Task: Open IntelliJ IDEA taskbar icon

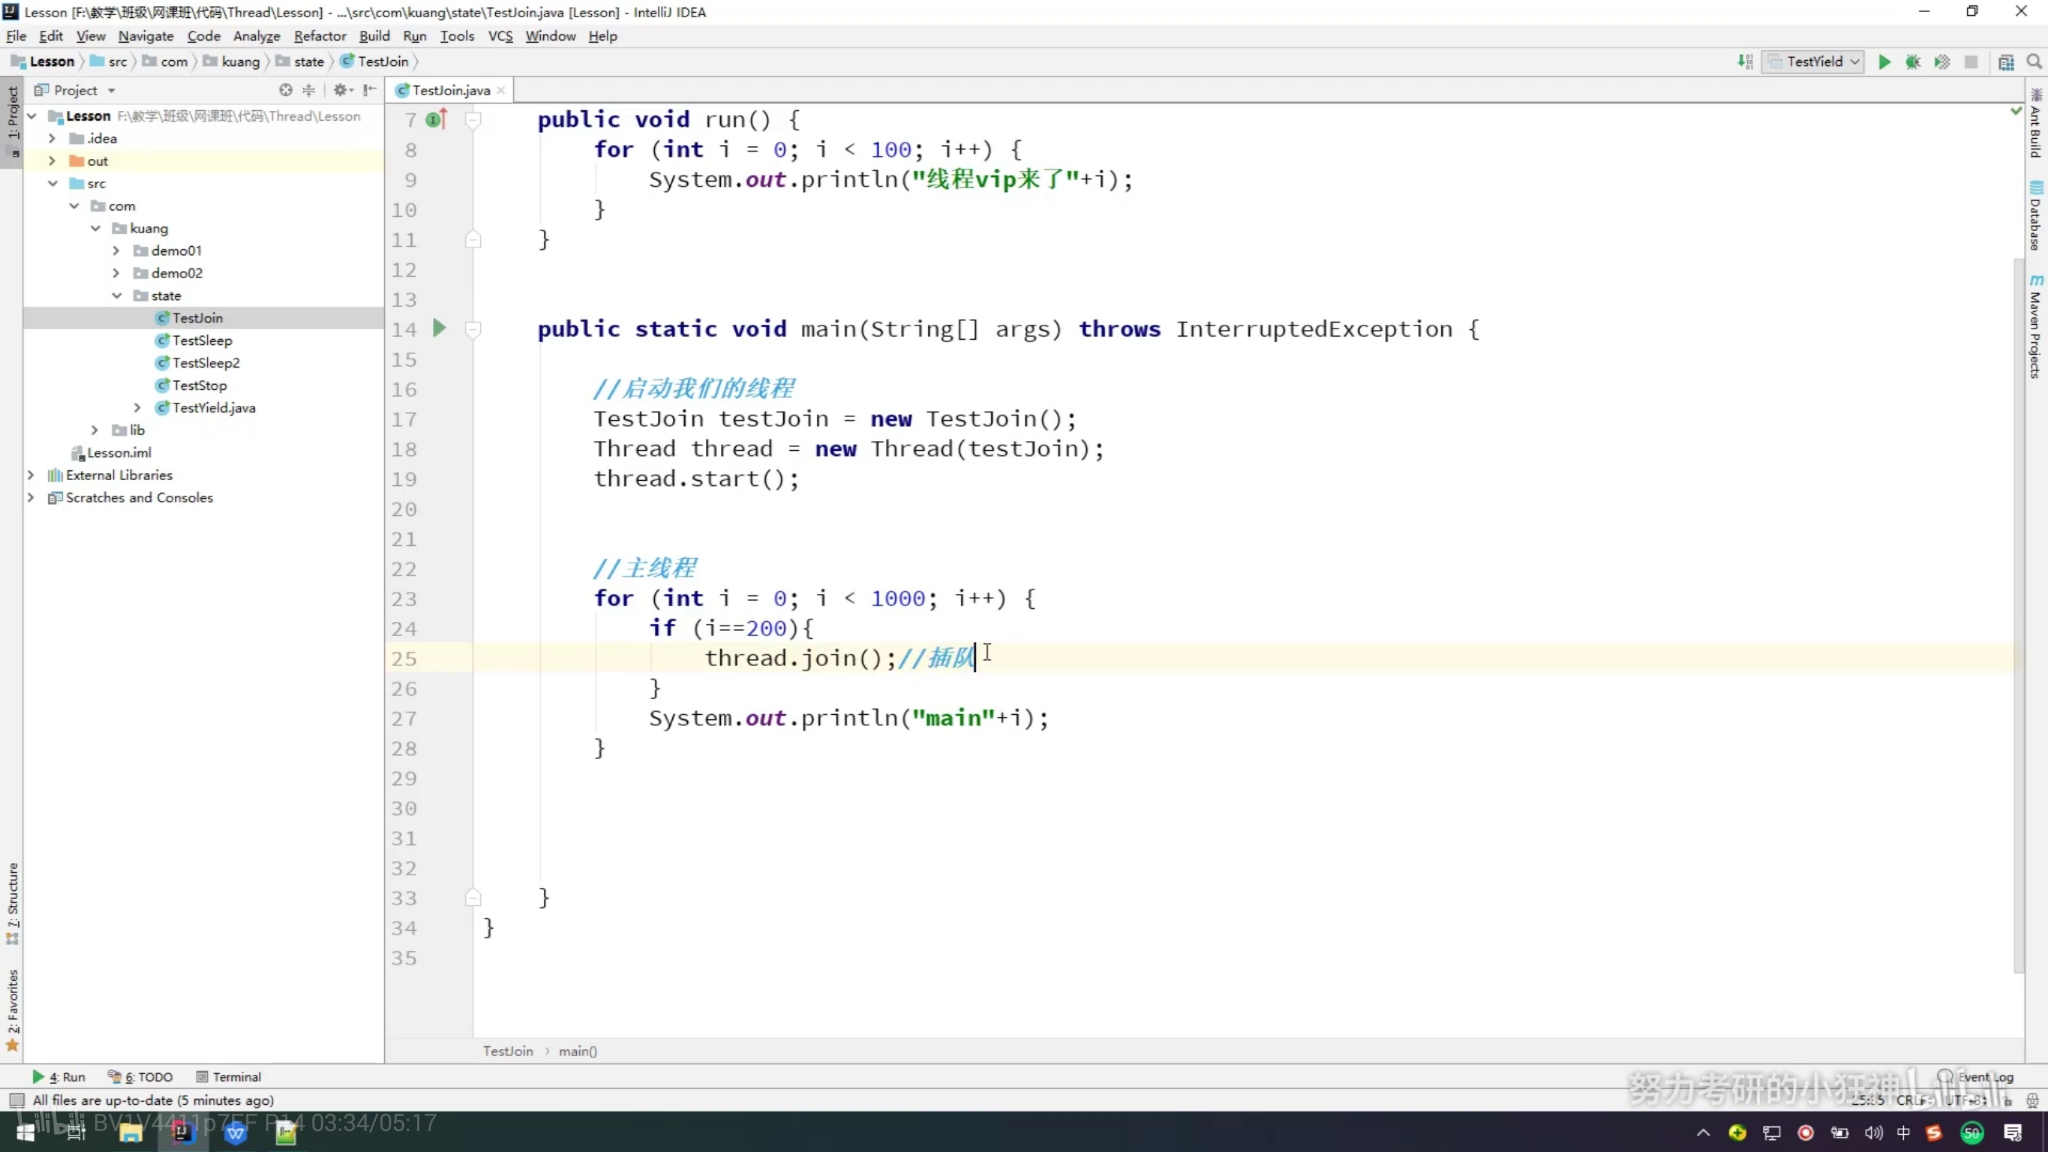Action: point(182,1132)
